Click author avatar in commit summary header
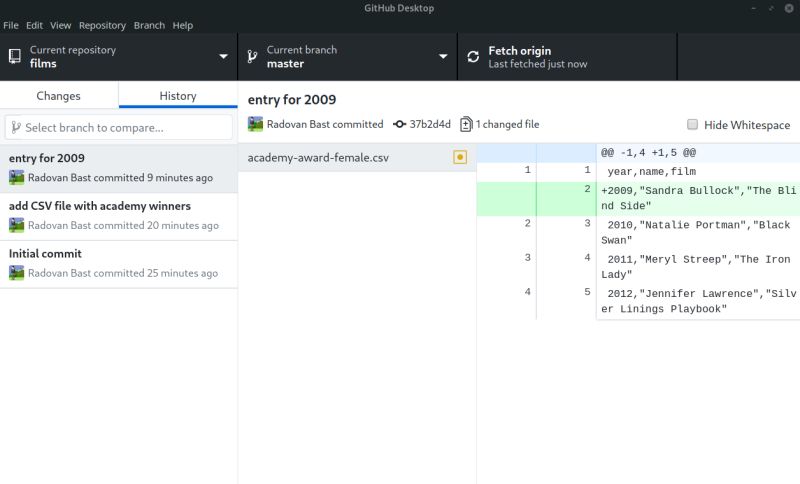The width and height of the screenshot is (800, 484). click(255, 124)
